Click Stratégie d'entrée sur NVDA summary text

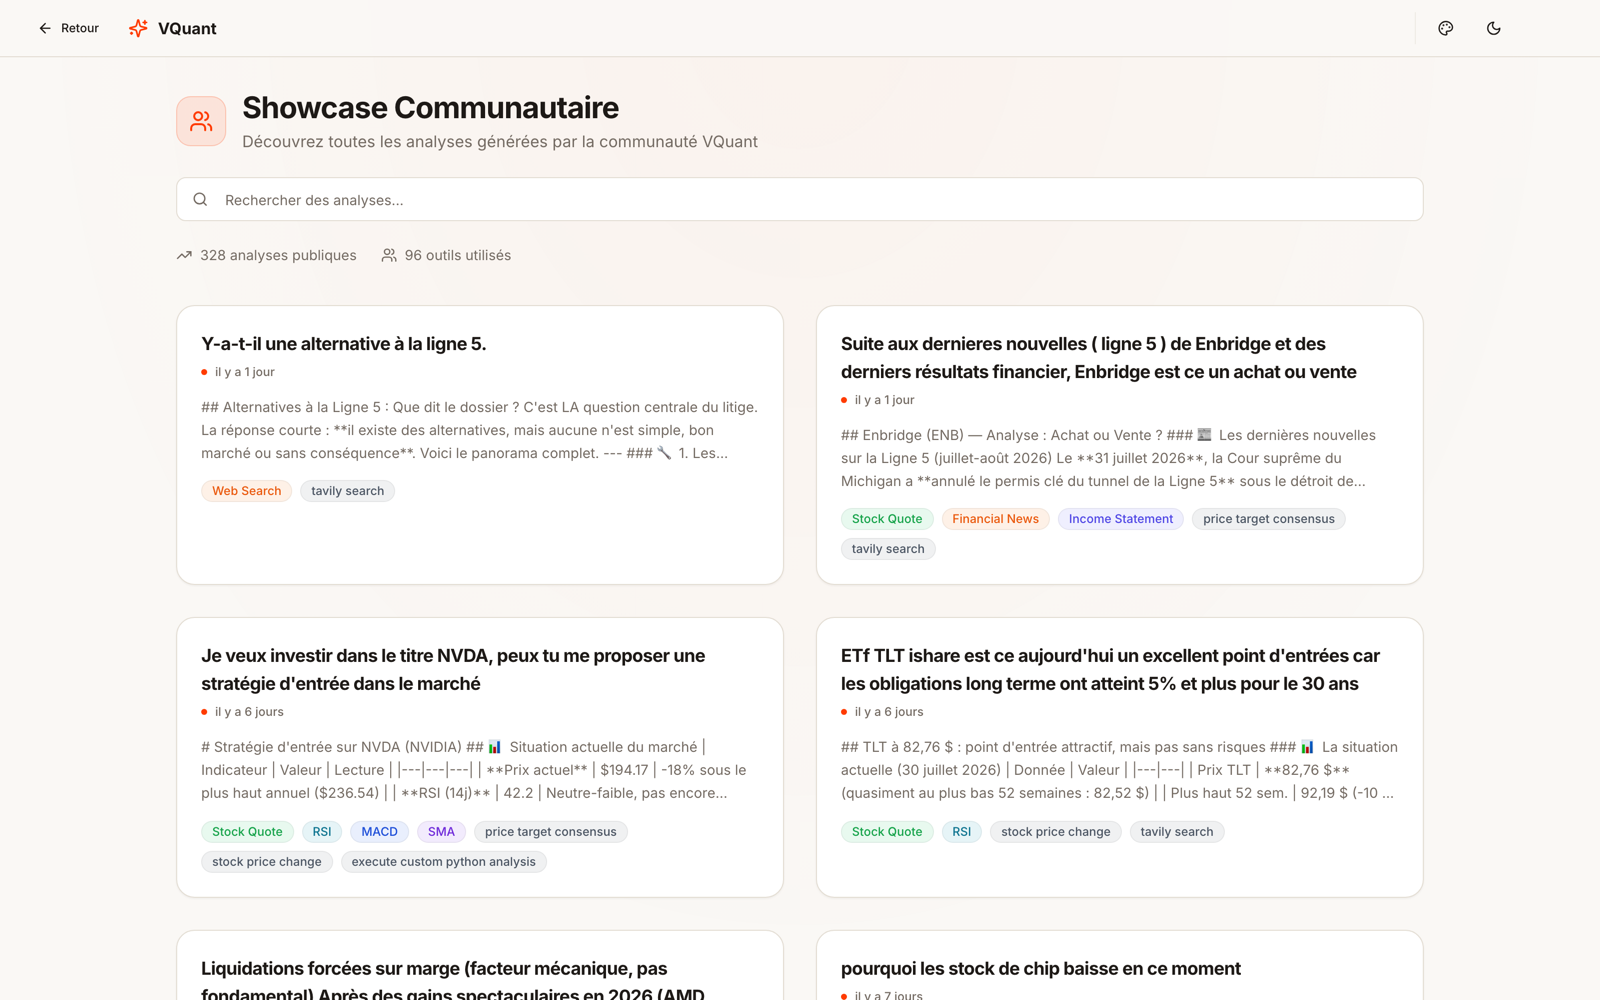(x=475, y=770)
